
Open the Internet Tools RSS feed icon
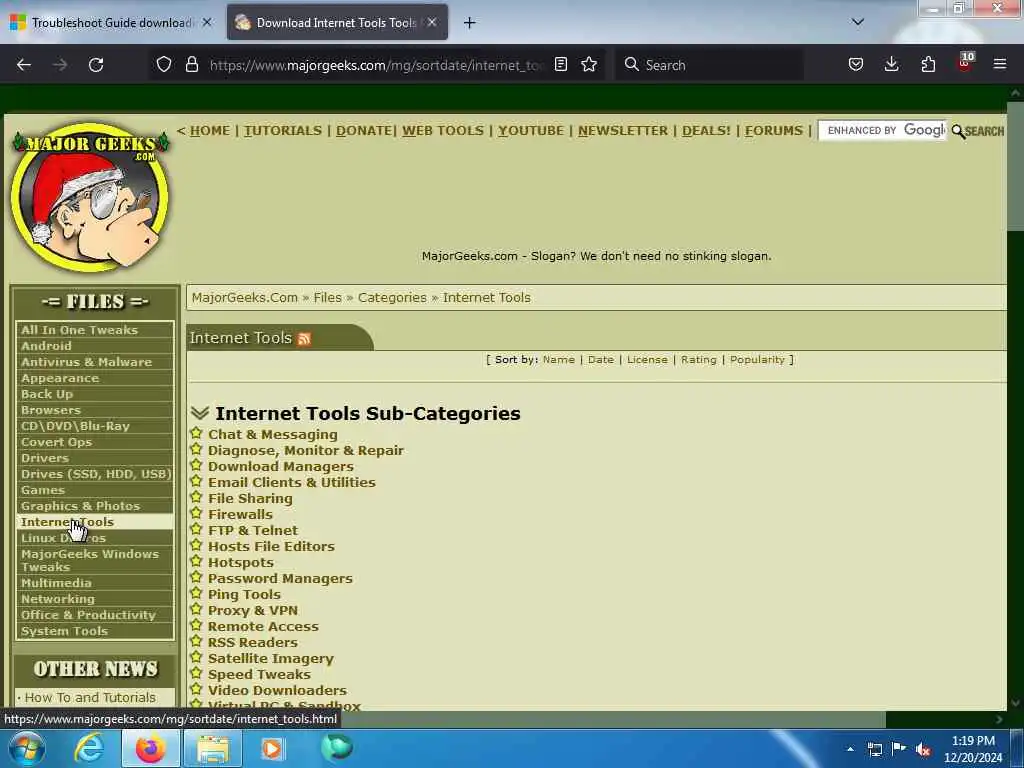304,338
